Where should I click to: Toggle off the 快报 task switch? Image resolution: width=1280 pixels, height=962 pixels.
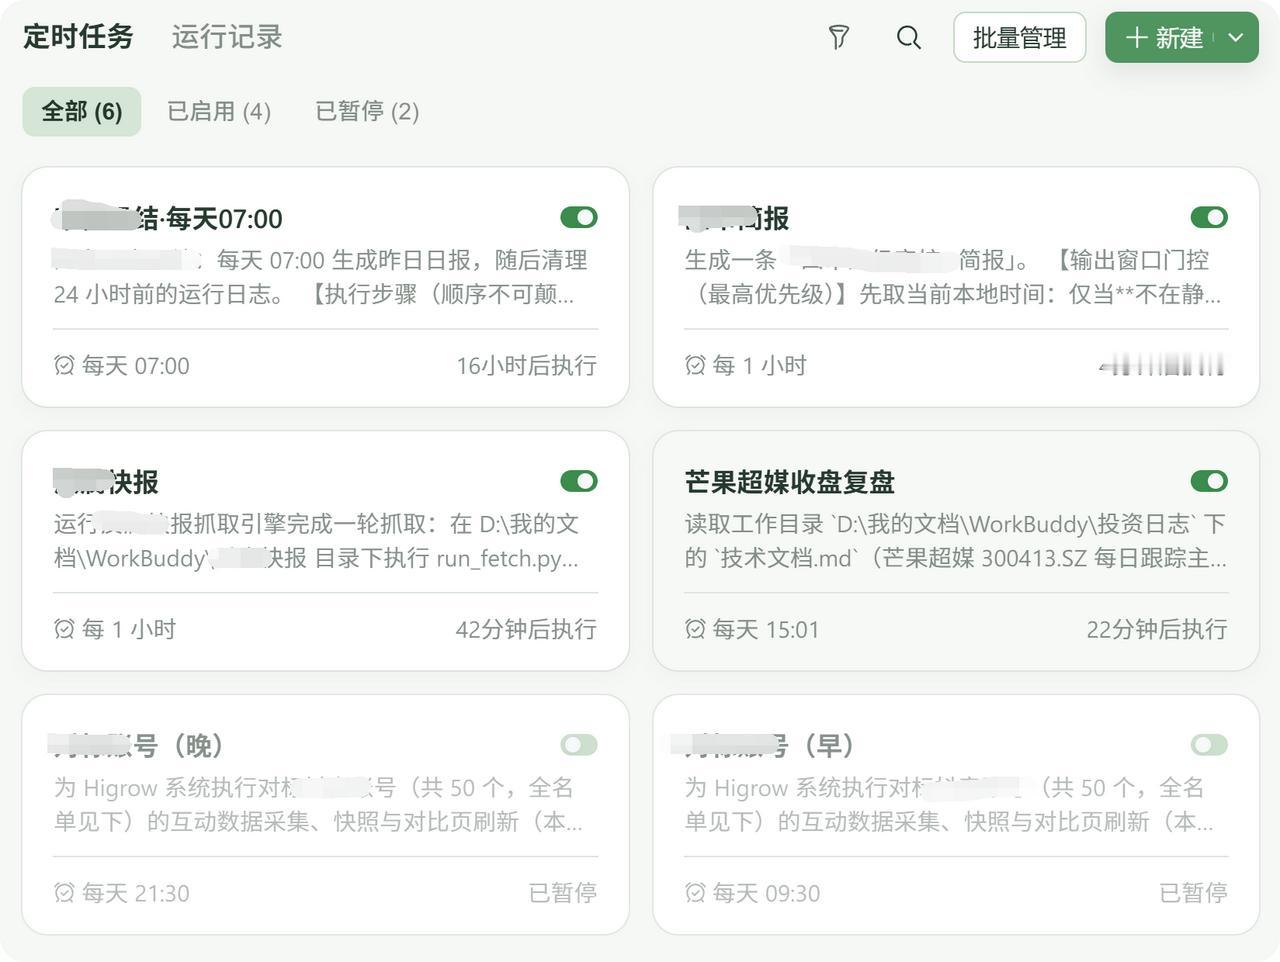(x=579, y=482)
